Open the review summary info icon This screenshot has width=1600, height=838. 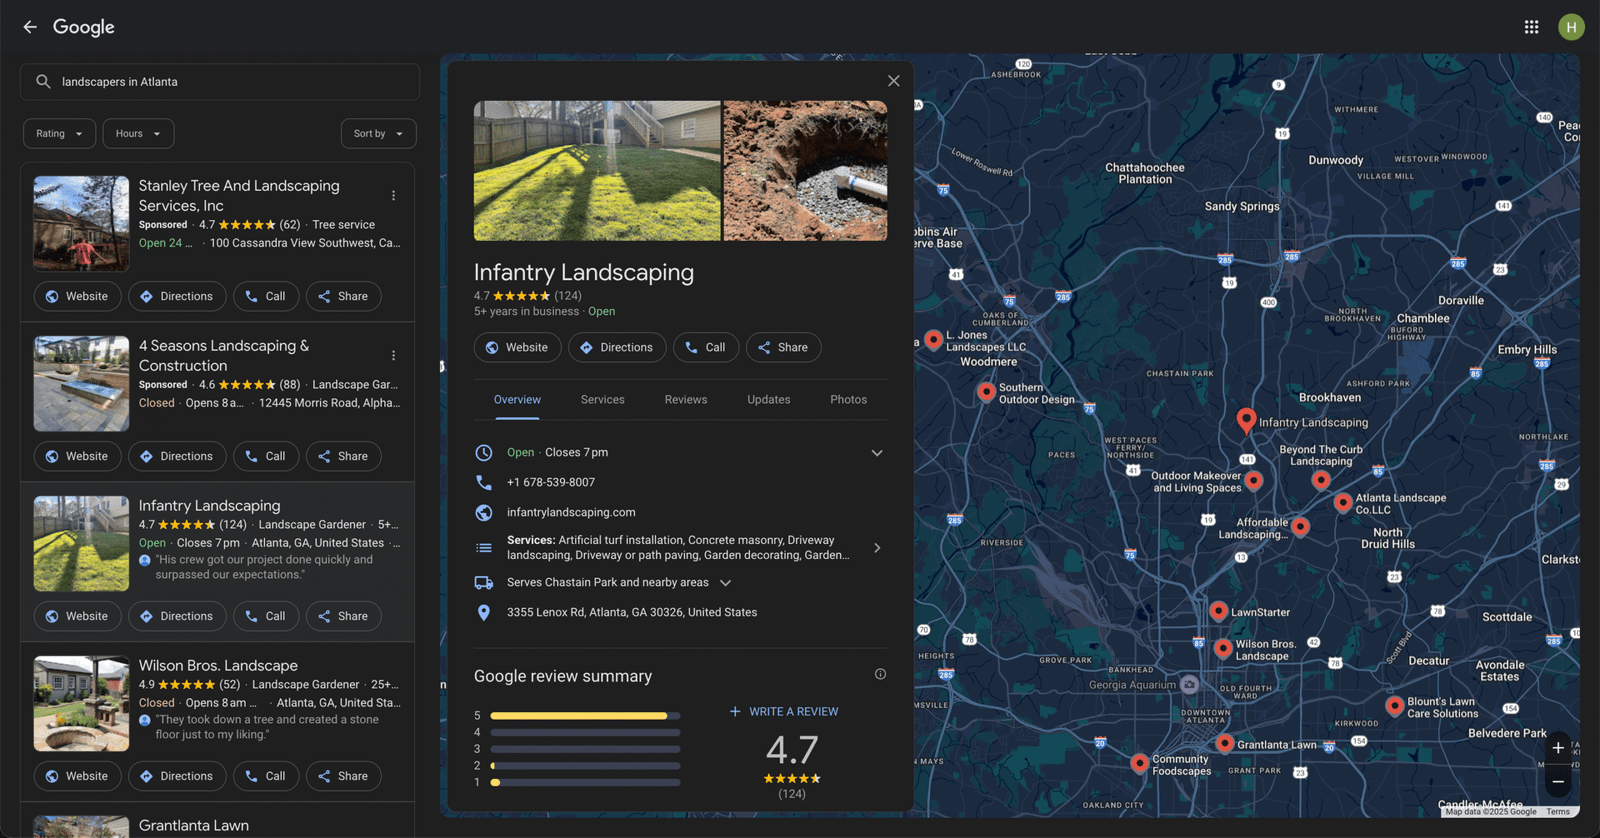pyautogui.click(x=880, y=674)
